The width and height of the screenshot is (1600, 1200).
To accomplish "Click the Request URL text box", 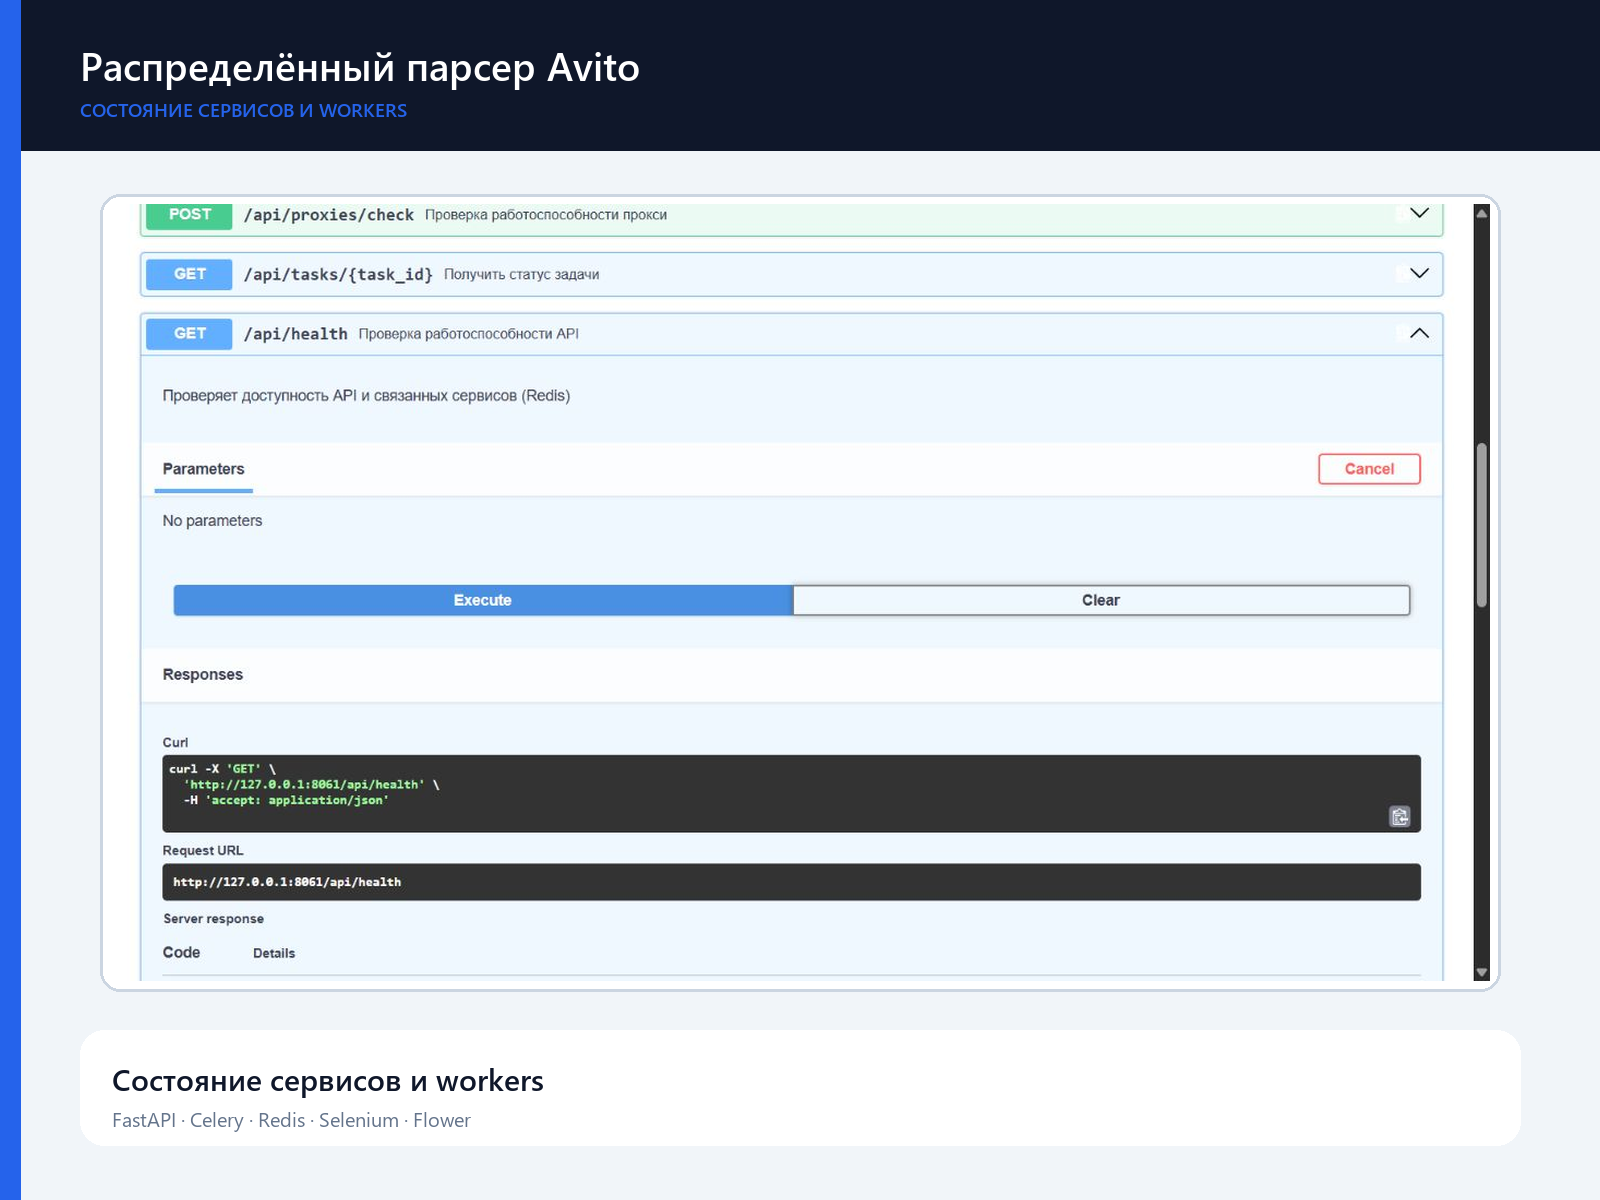I will (x=791, y=882).
